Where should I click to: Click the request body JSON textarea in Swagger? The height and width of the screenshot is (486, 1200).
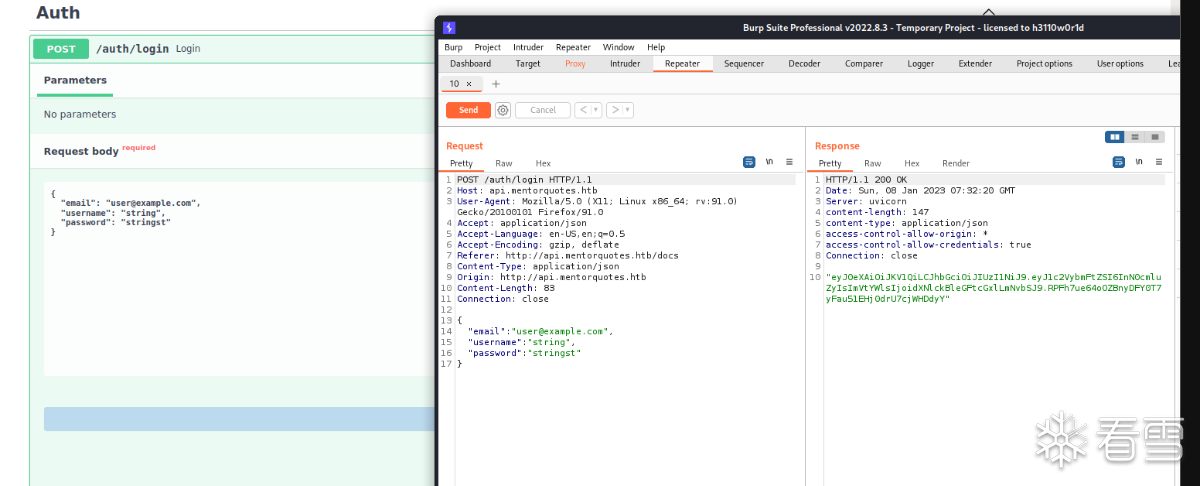click(240, 279)
